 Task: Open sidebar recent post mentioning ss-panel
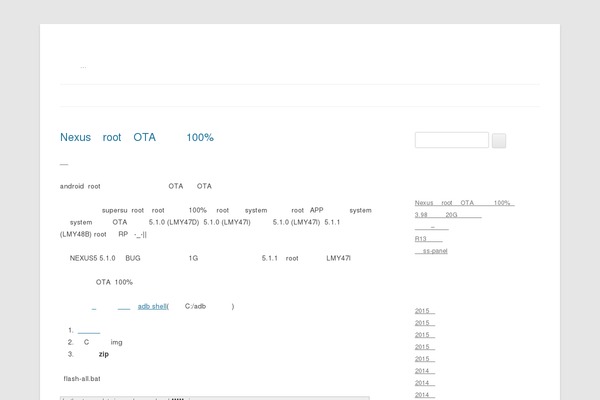pyautogui.click(x=431, y=251)
